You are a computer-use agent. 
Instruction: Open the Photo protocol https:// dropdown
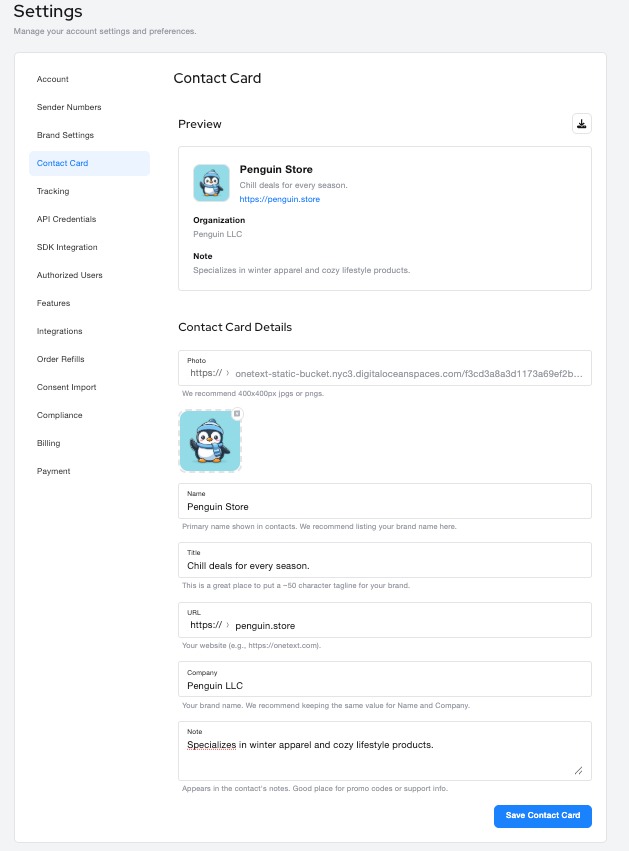[x=210, y=373]
